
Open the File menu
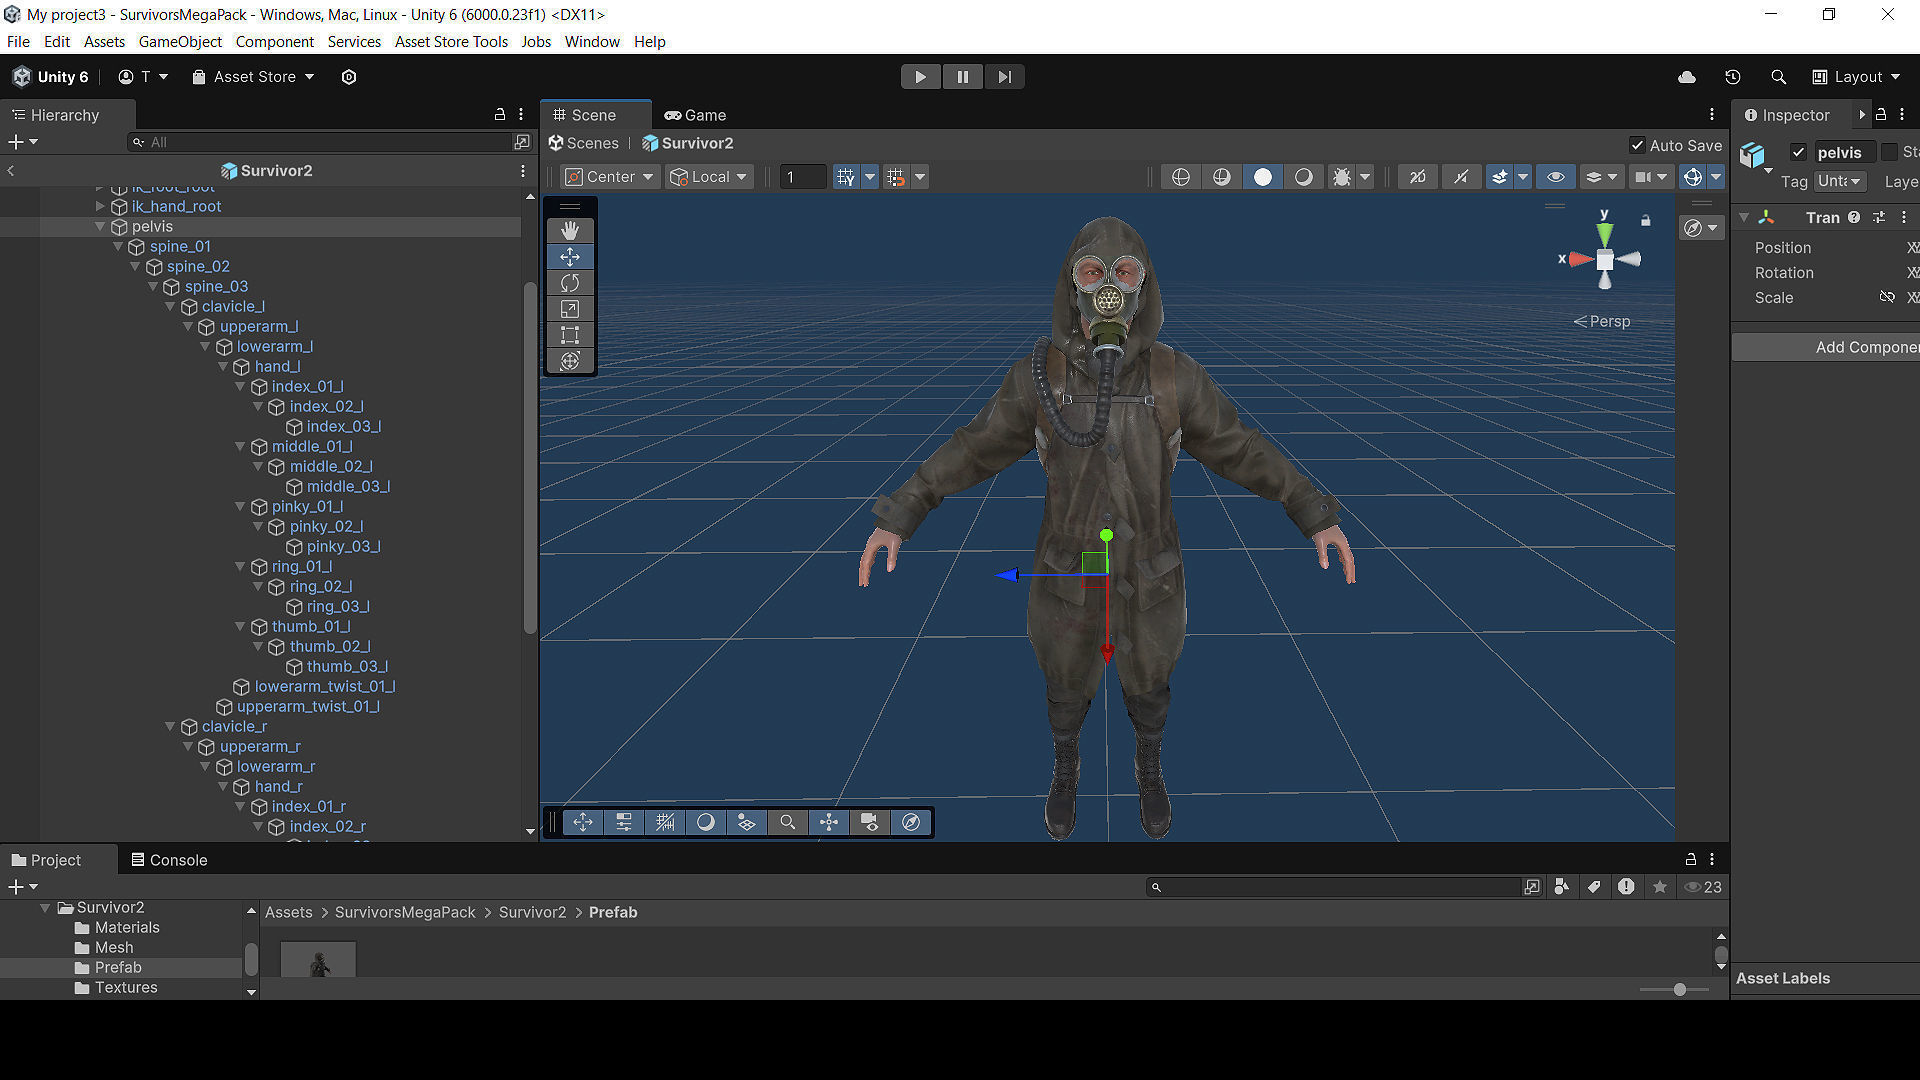18,42
